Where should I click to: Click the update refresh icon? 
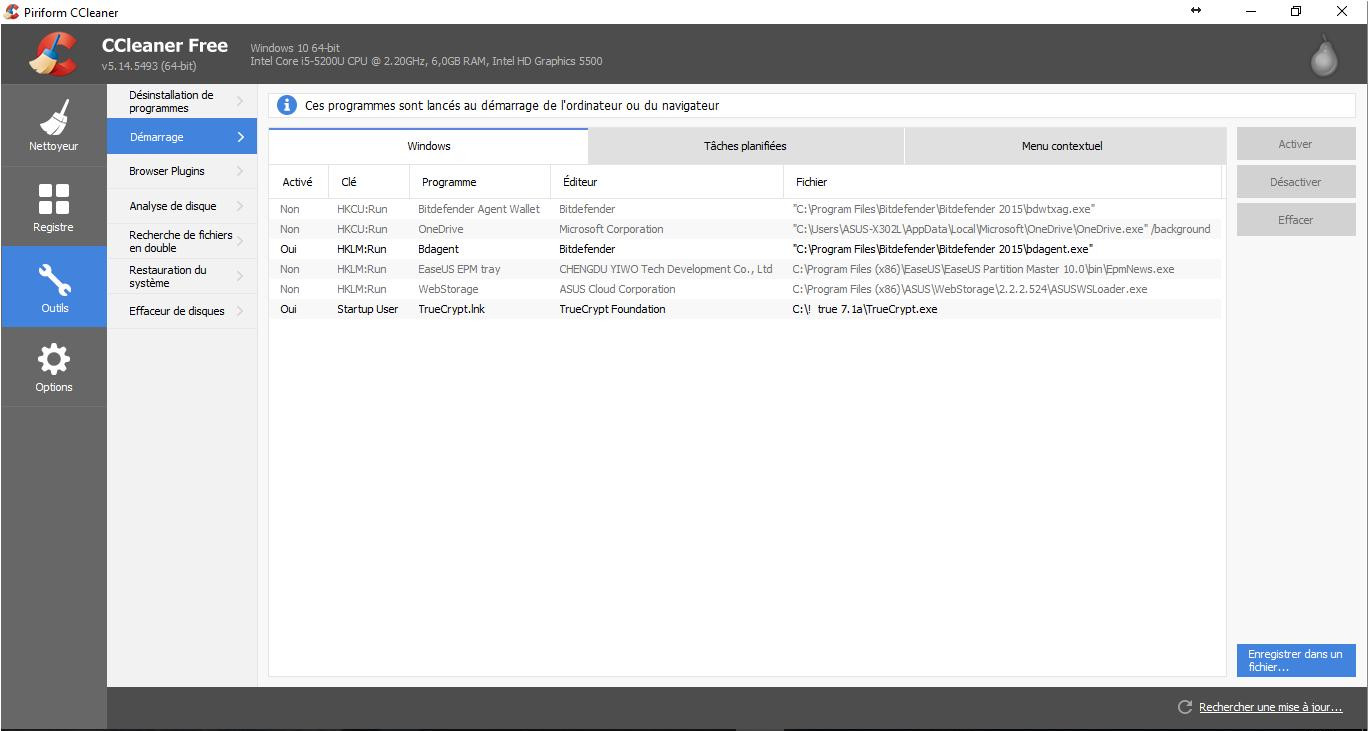1185,707
